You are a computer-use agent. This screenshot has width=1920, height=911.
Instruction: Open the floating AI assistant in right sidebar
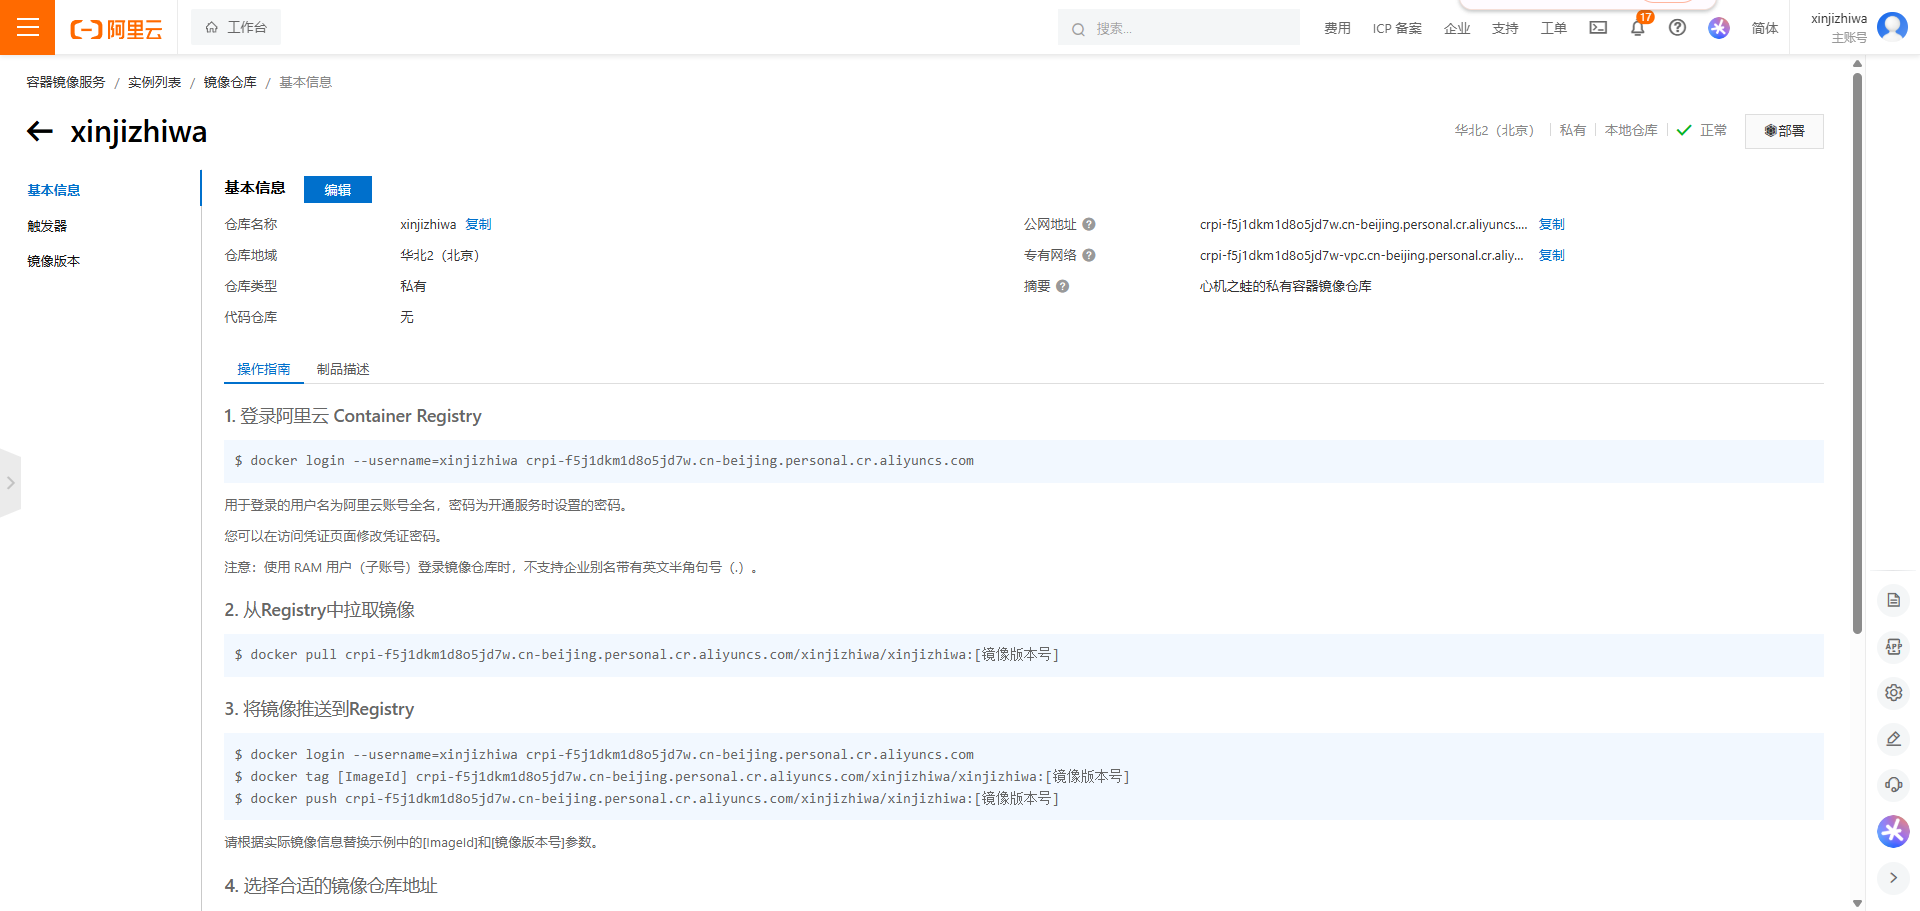point(1893,831)
